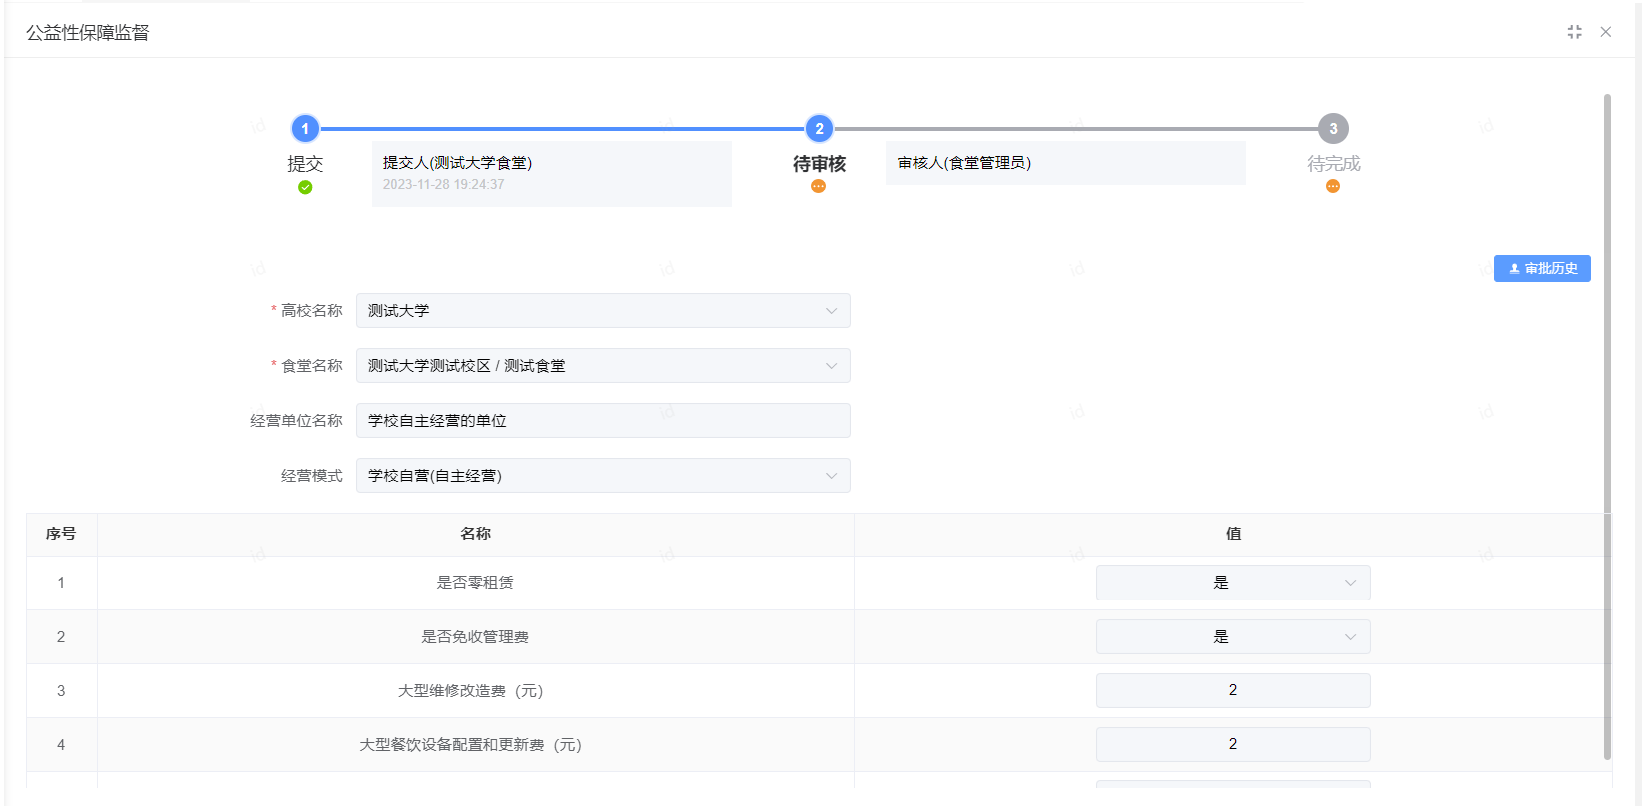Click the 大型餐饮设备配置和更新费 value field

tap(1232, 745)
